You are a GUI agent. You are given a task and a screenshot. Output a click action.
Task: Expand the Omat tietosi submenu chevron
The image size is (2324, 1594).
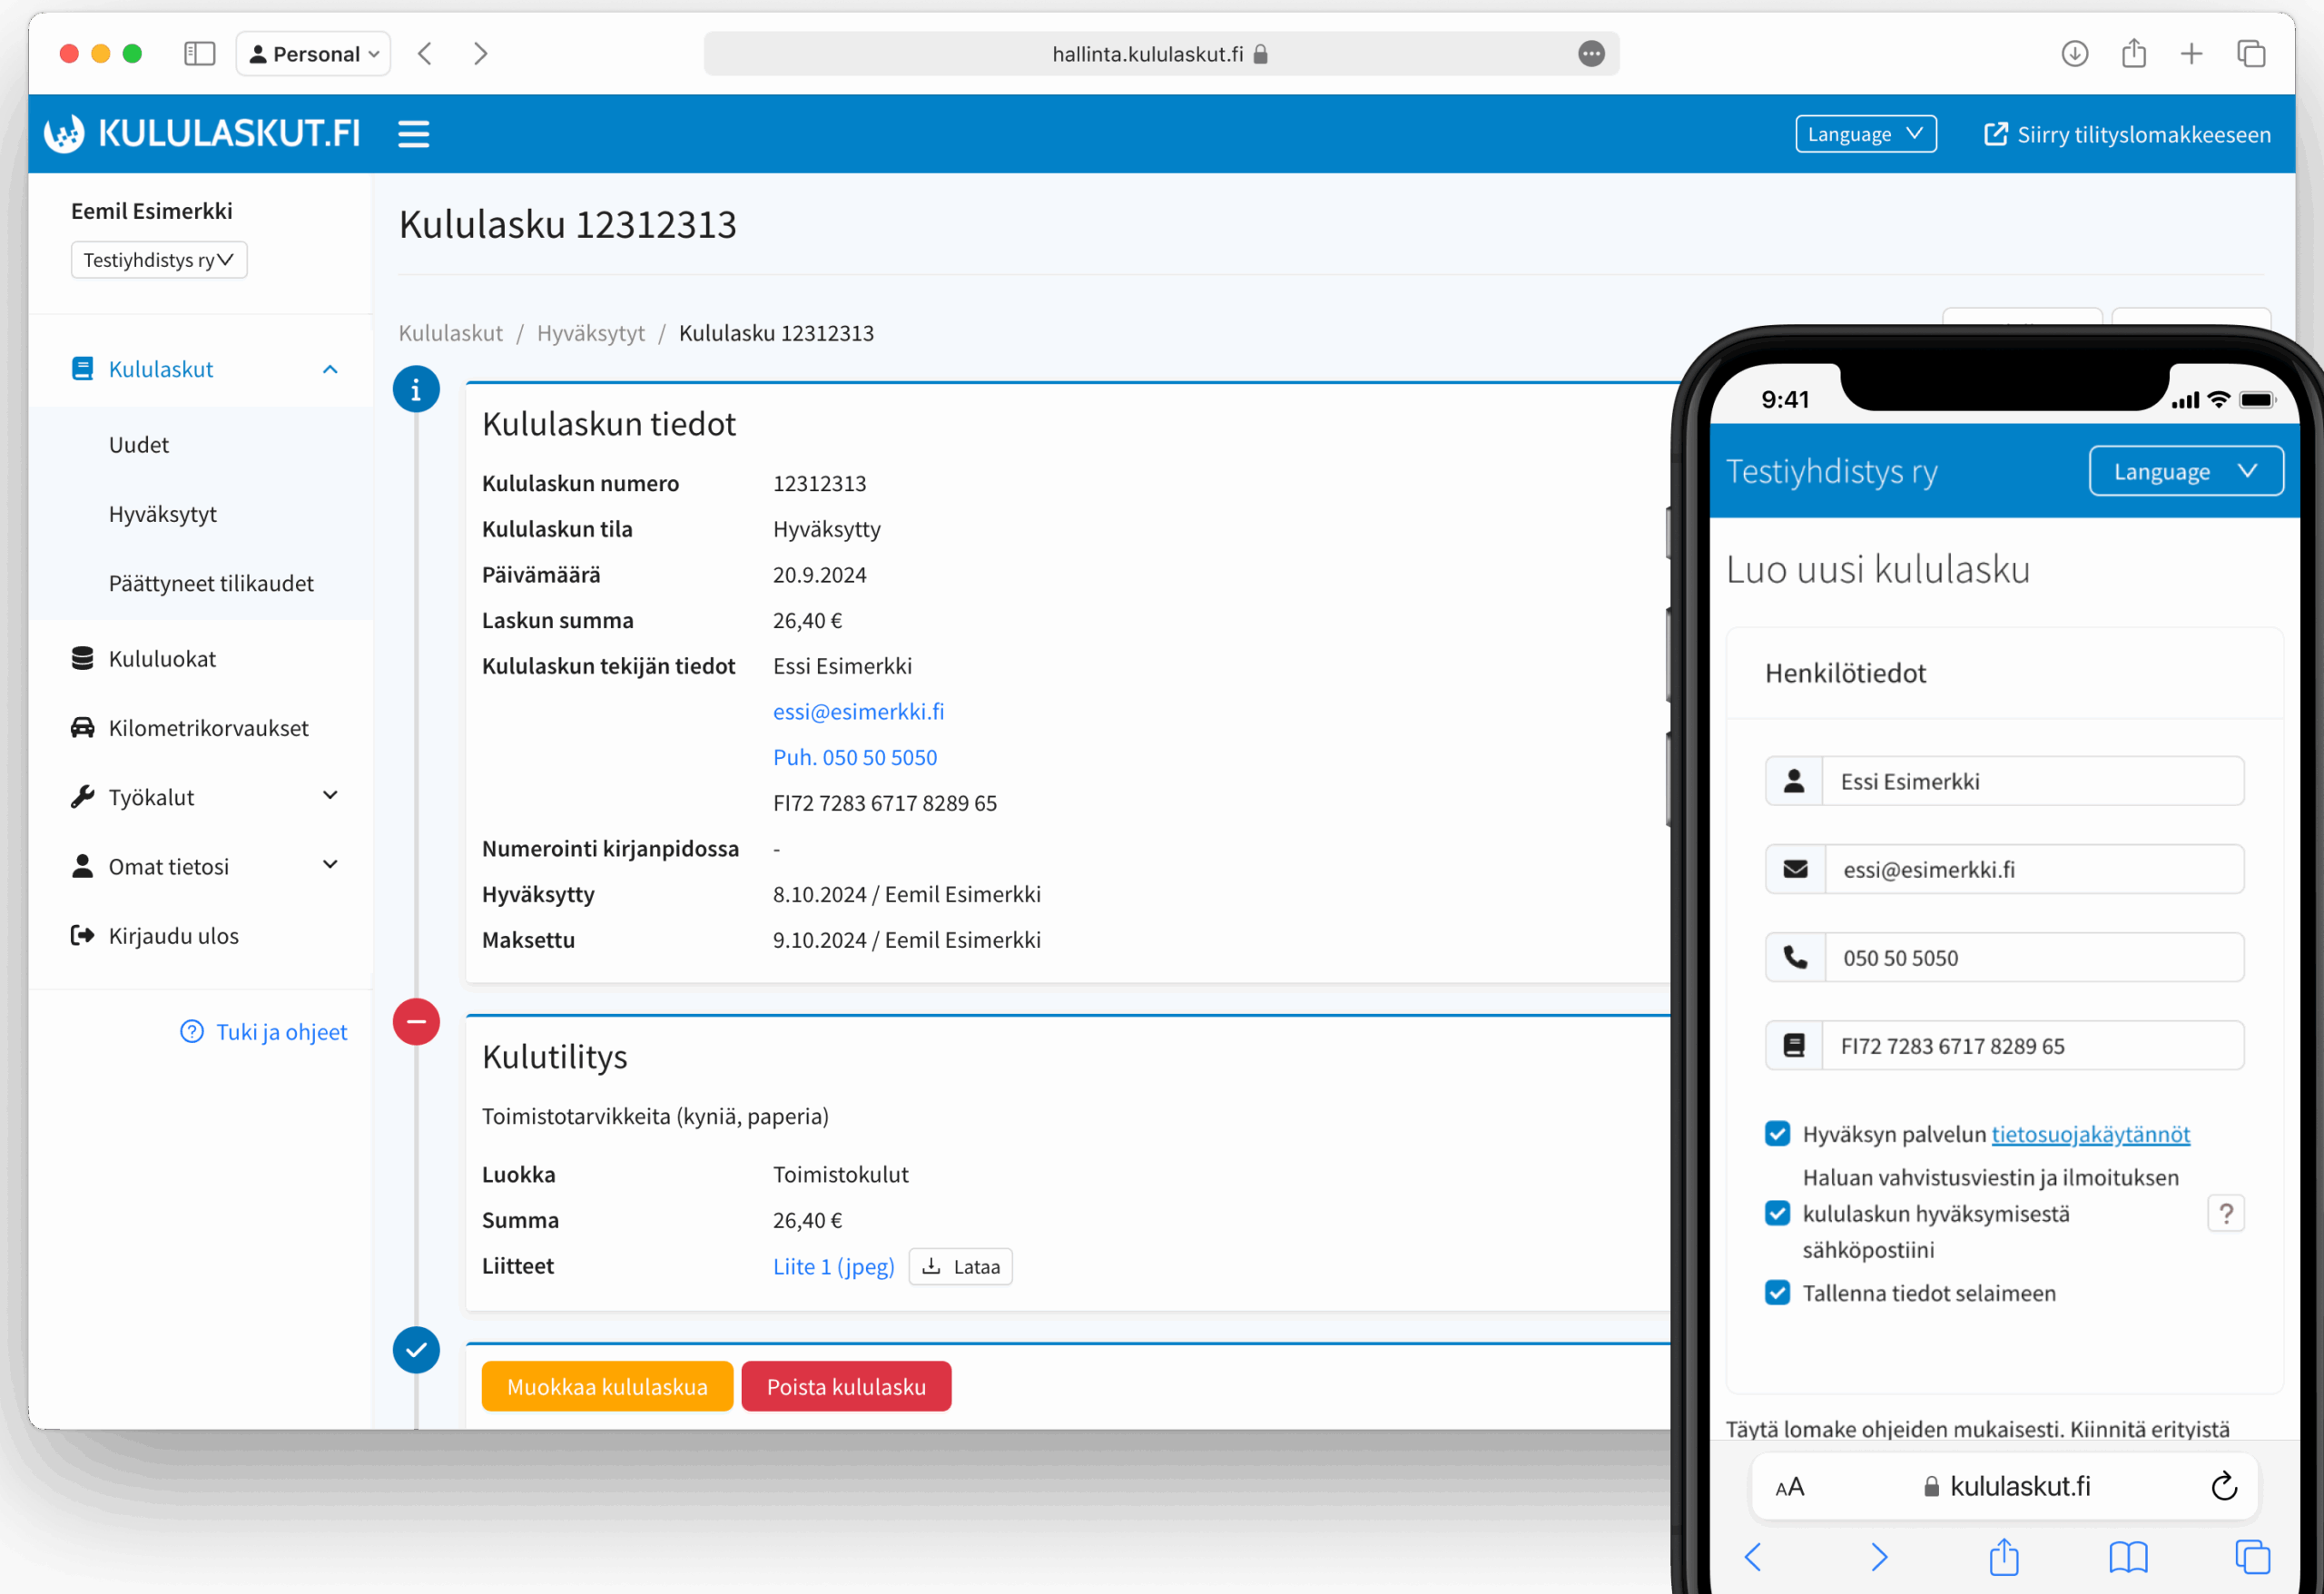tap(330, 865)
